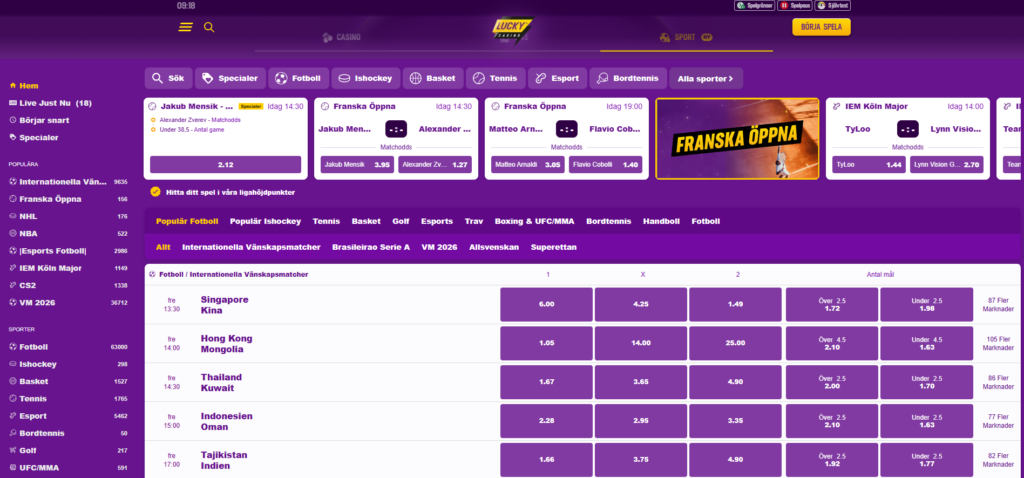
Task: Bet Flavio Cobolli at 1.40
Action: 605,165
